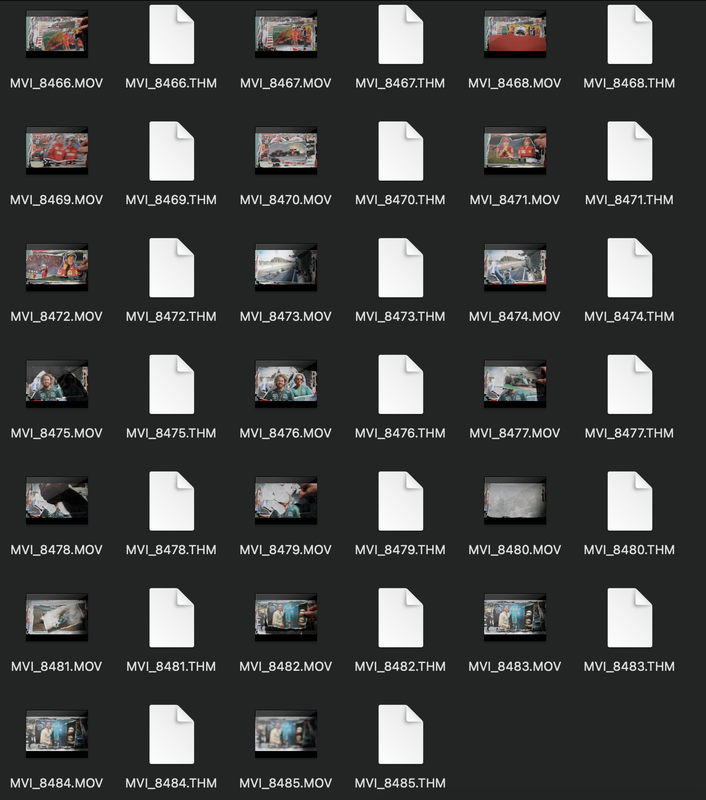Click the file name MVI_8482.MOV

pos(286,666)
